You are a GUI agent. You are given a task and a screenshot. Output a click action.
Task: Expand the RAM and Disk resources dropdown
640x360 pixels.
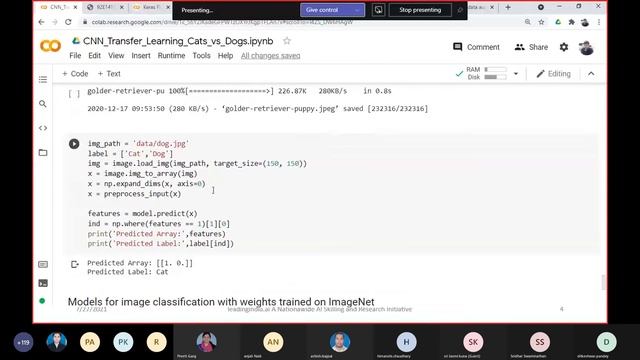[516, 74]
